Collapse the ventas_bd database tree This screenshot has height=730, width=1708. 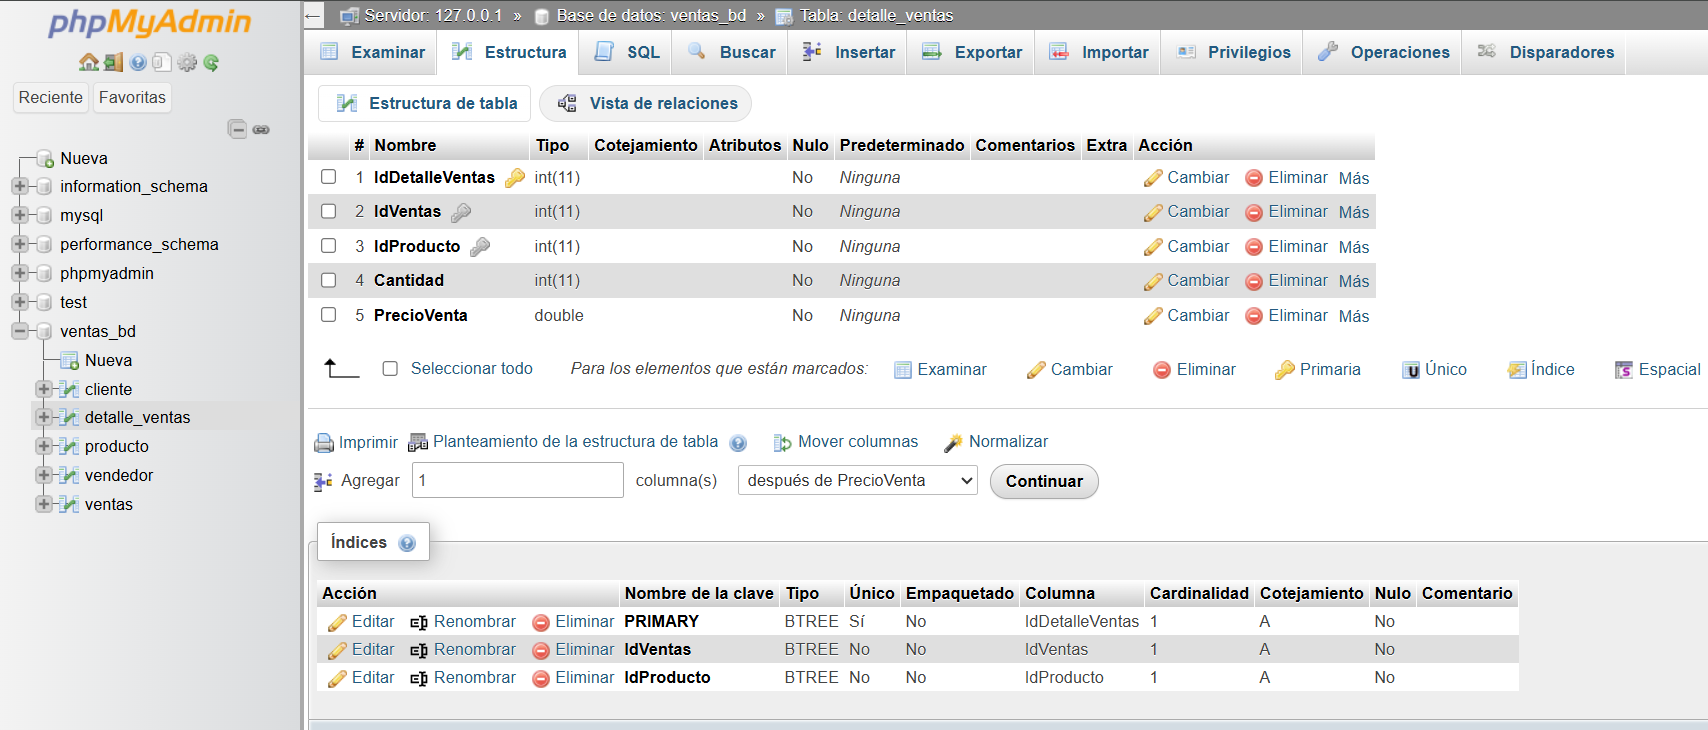[19, 331]
